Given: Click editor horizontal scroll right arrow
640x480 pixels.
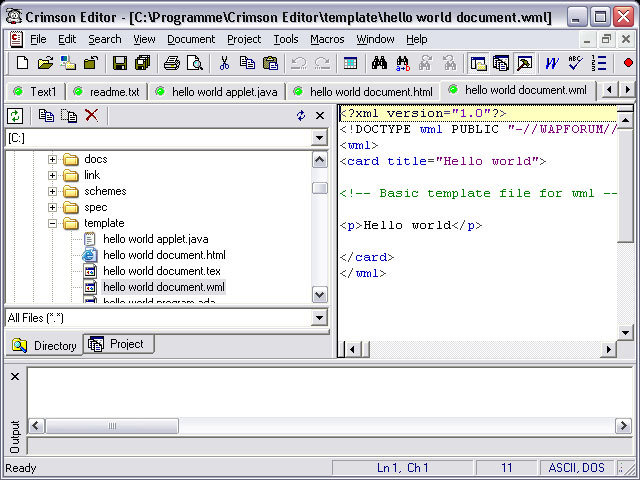Looking at the screenshot, I should 609,349.
